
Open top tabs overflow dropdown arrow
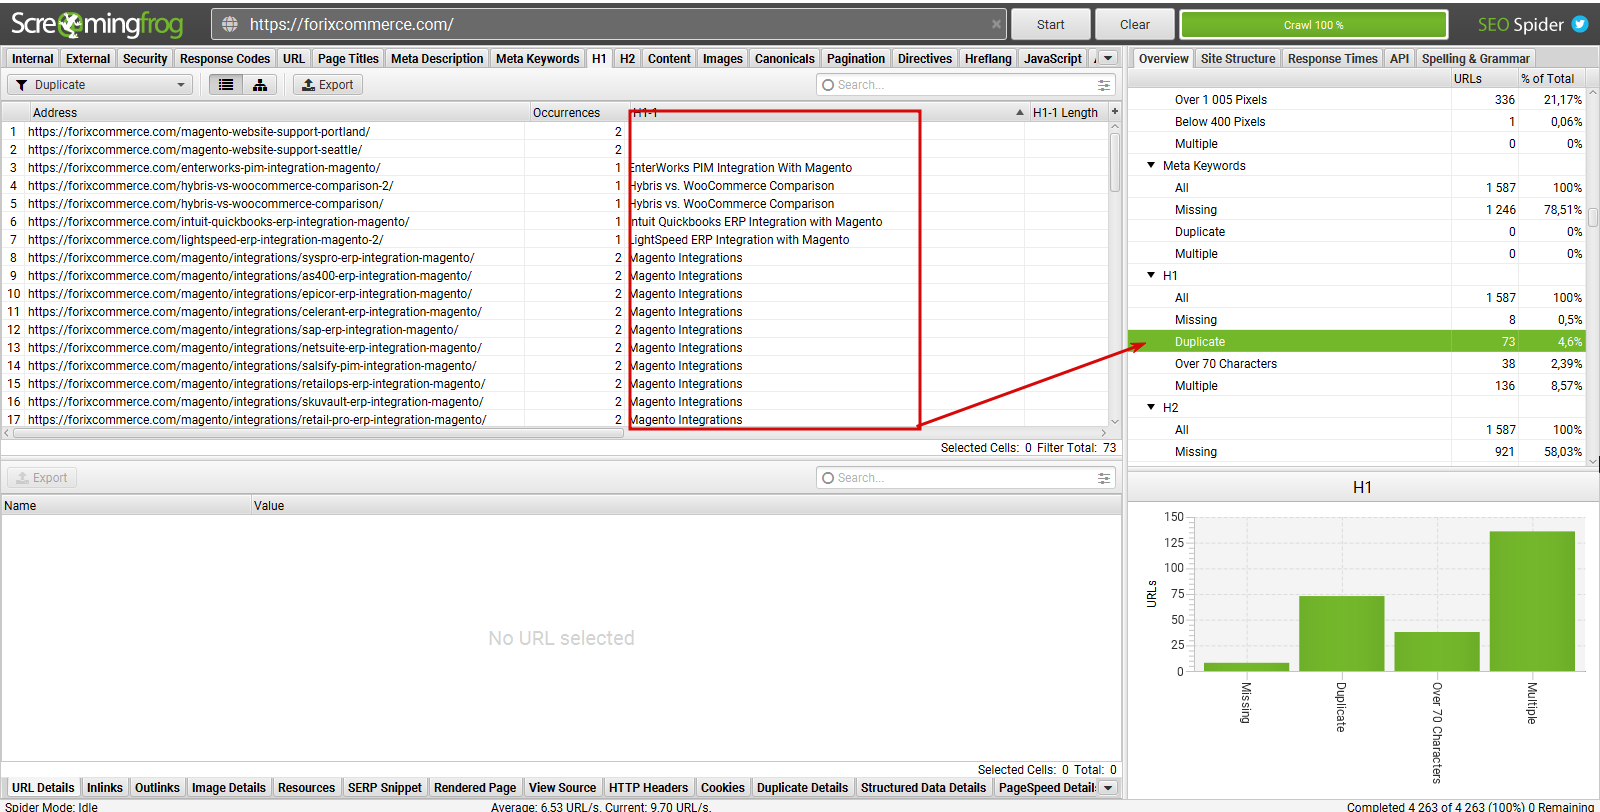click(x=1108, y=58)
